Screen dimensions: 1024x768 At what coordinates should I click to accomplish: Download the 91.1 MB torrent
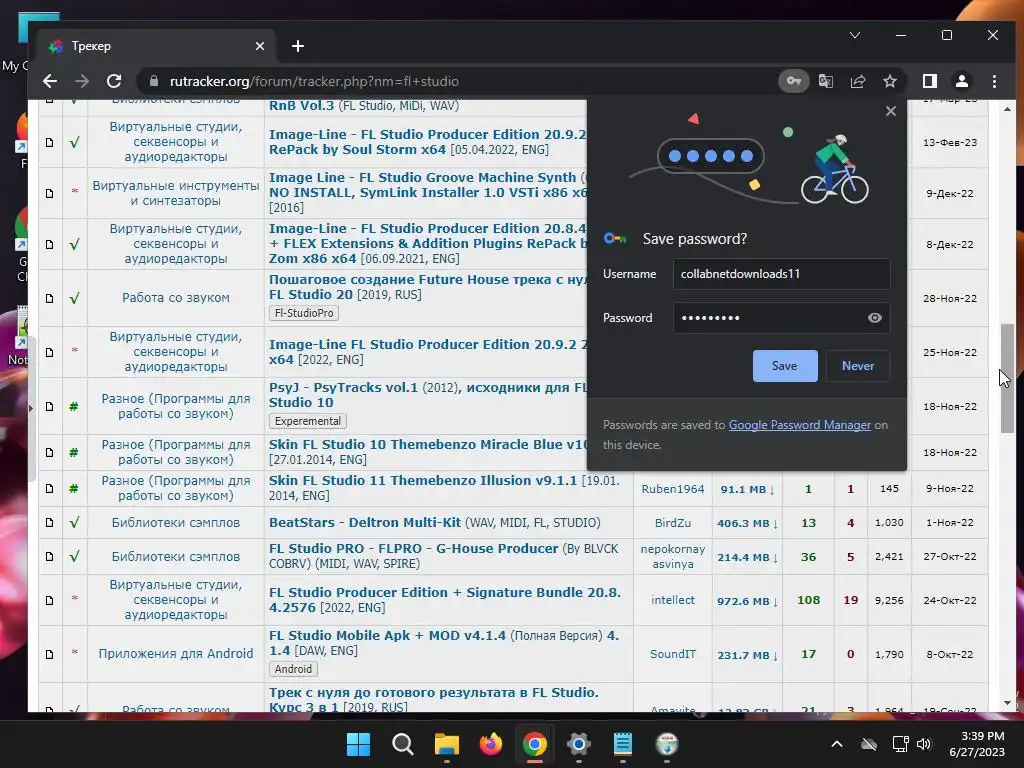pyautogui.click(x=747, y=489)
